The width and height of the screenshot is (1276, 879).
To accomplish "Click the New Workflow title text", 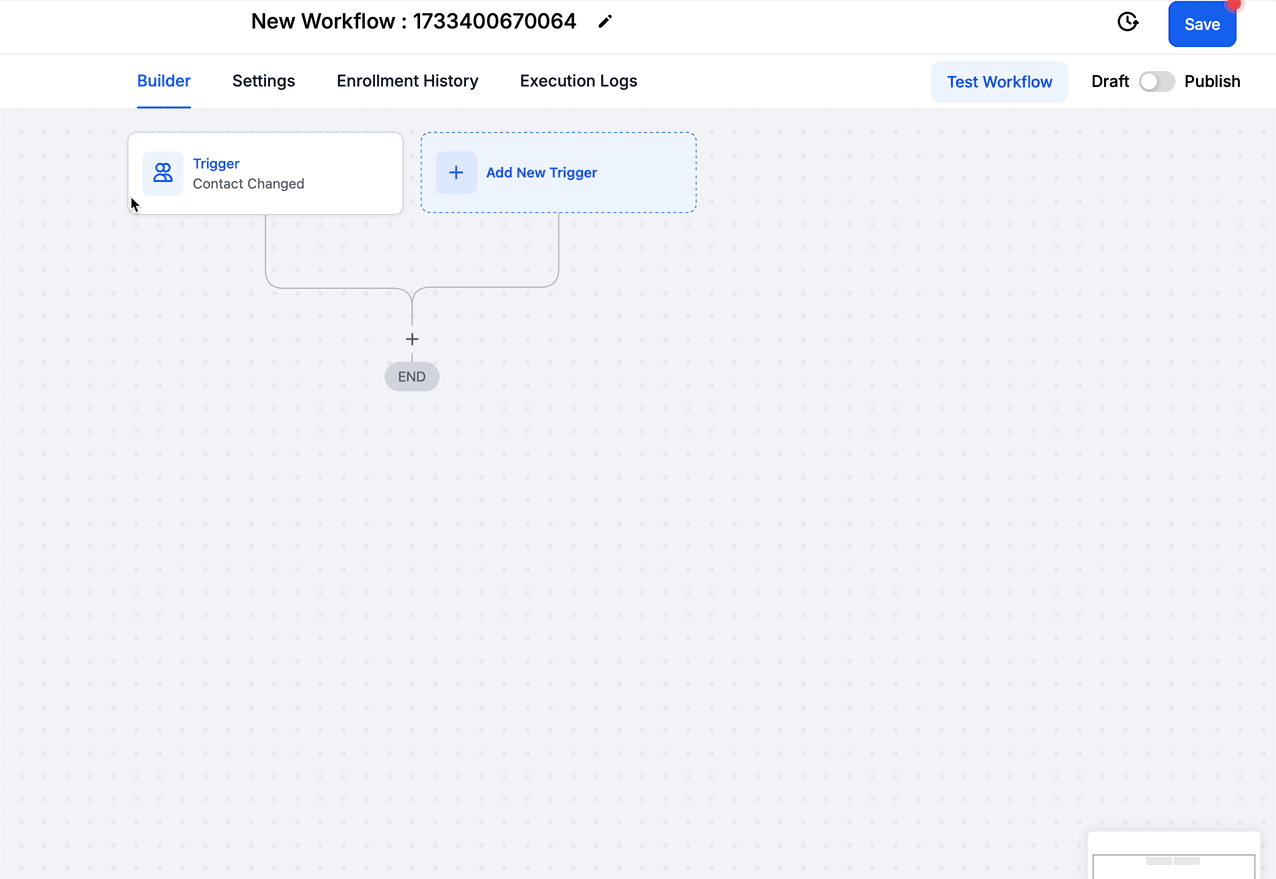I will (413, 22).
